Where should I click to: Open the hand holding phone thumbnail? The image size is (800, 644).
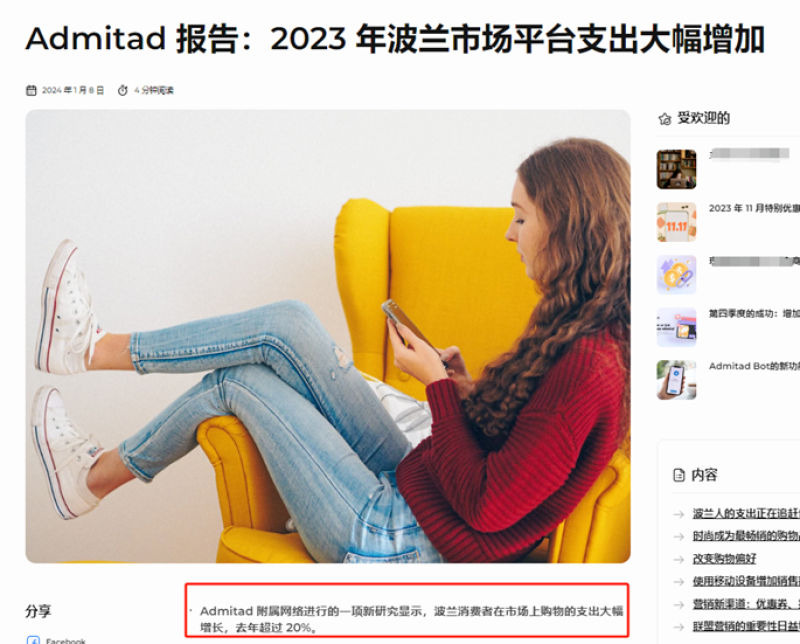tap(677, 380)
